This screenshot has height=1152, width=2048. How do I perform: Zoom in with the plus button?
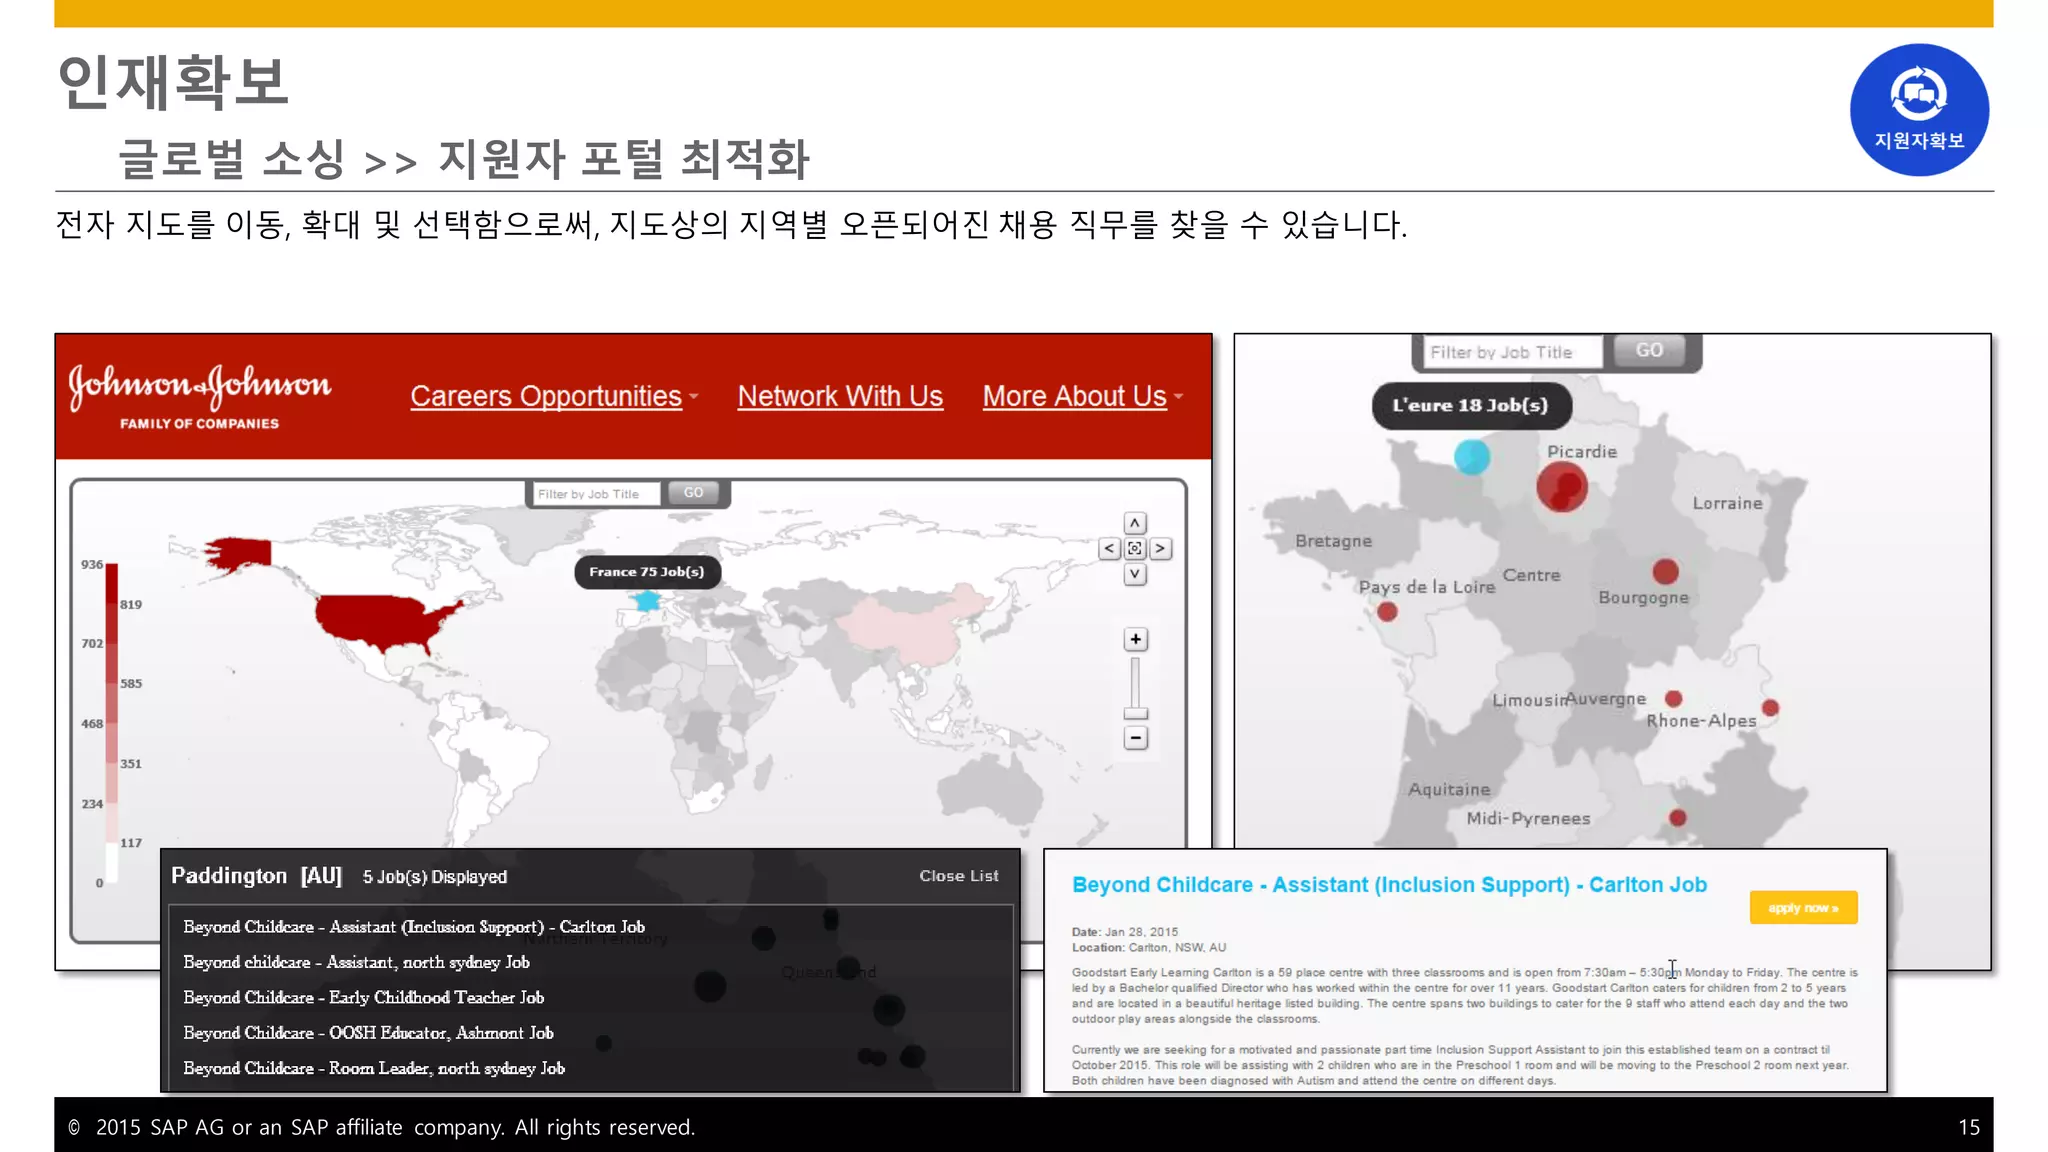tap(1135, 639)
